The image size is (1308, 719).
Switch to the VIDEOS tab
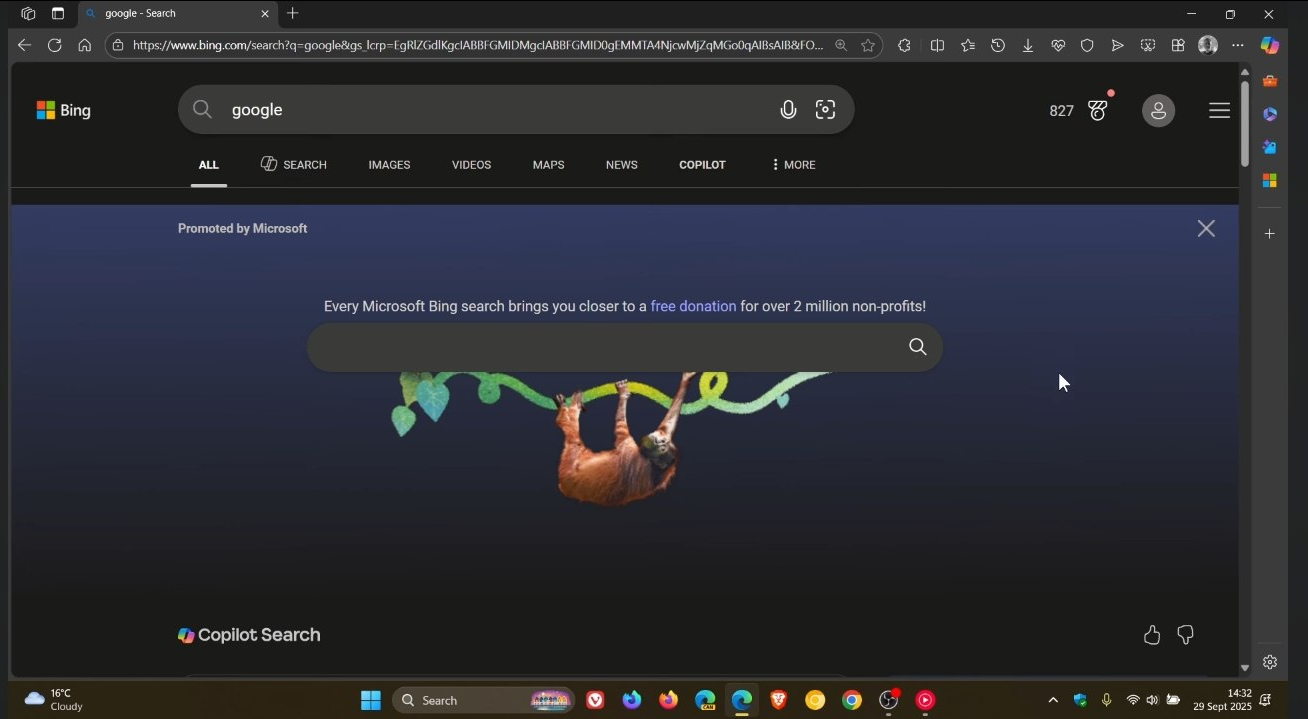pos(471,165)
